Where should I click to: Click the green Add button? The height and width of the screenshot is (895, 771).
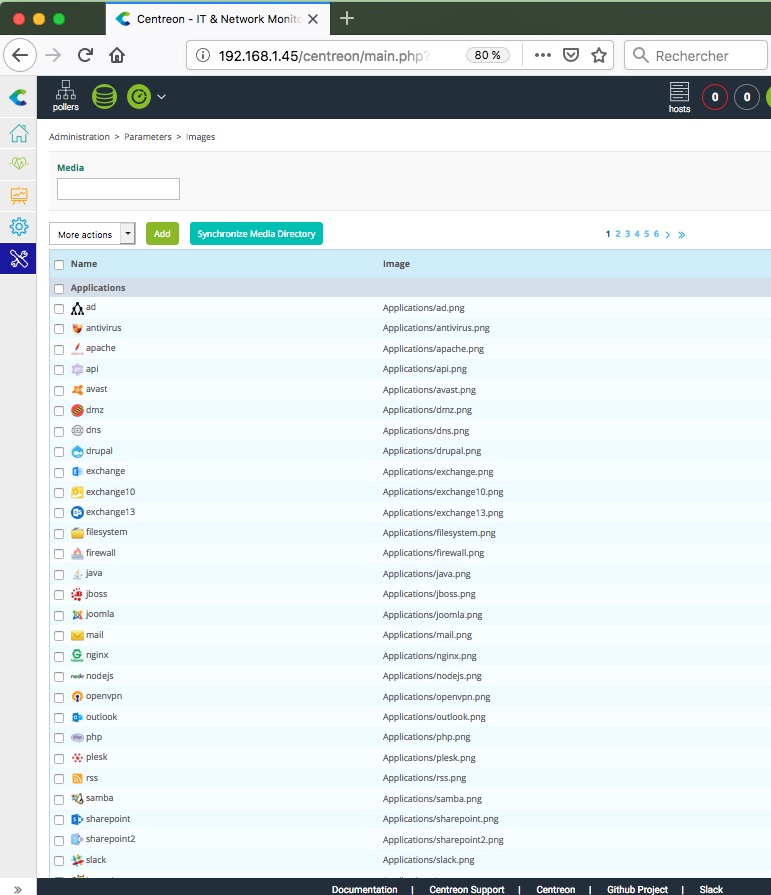(162, 234)
